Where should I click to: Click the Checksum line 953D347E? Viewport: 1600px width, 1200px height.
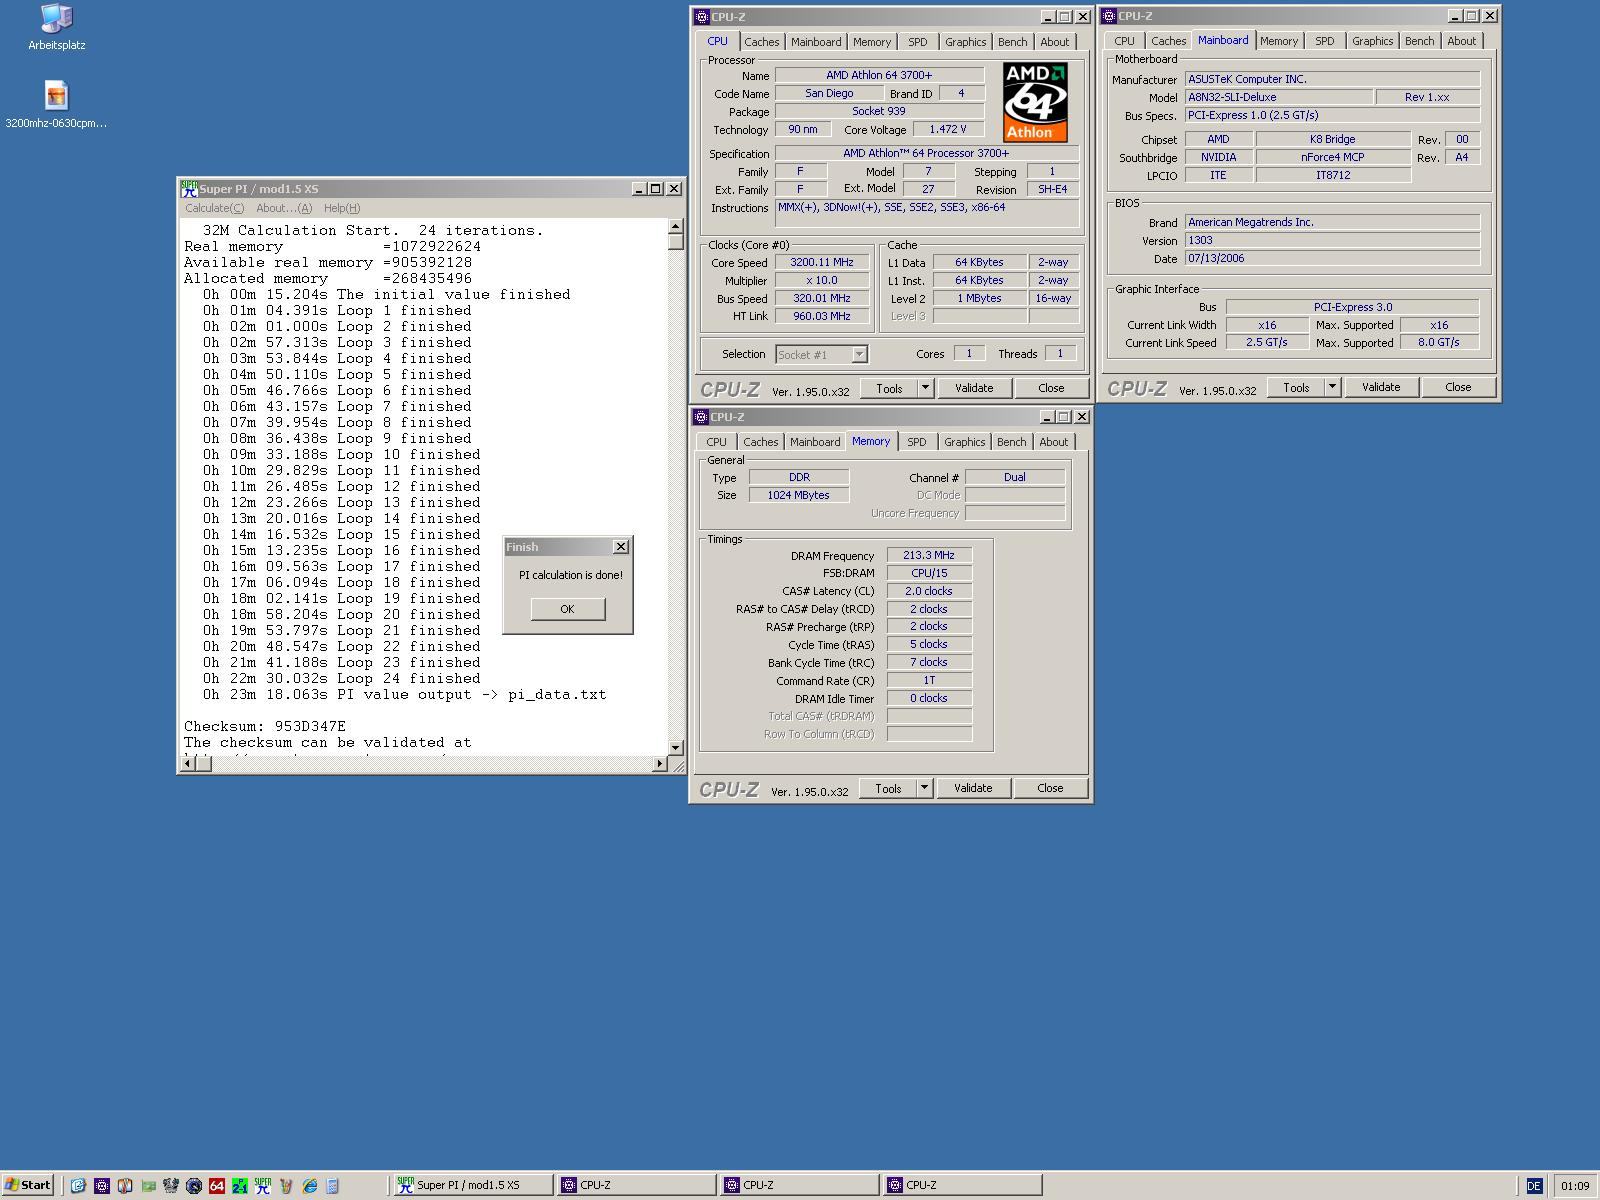265,726
